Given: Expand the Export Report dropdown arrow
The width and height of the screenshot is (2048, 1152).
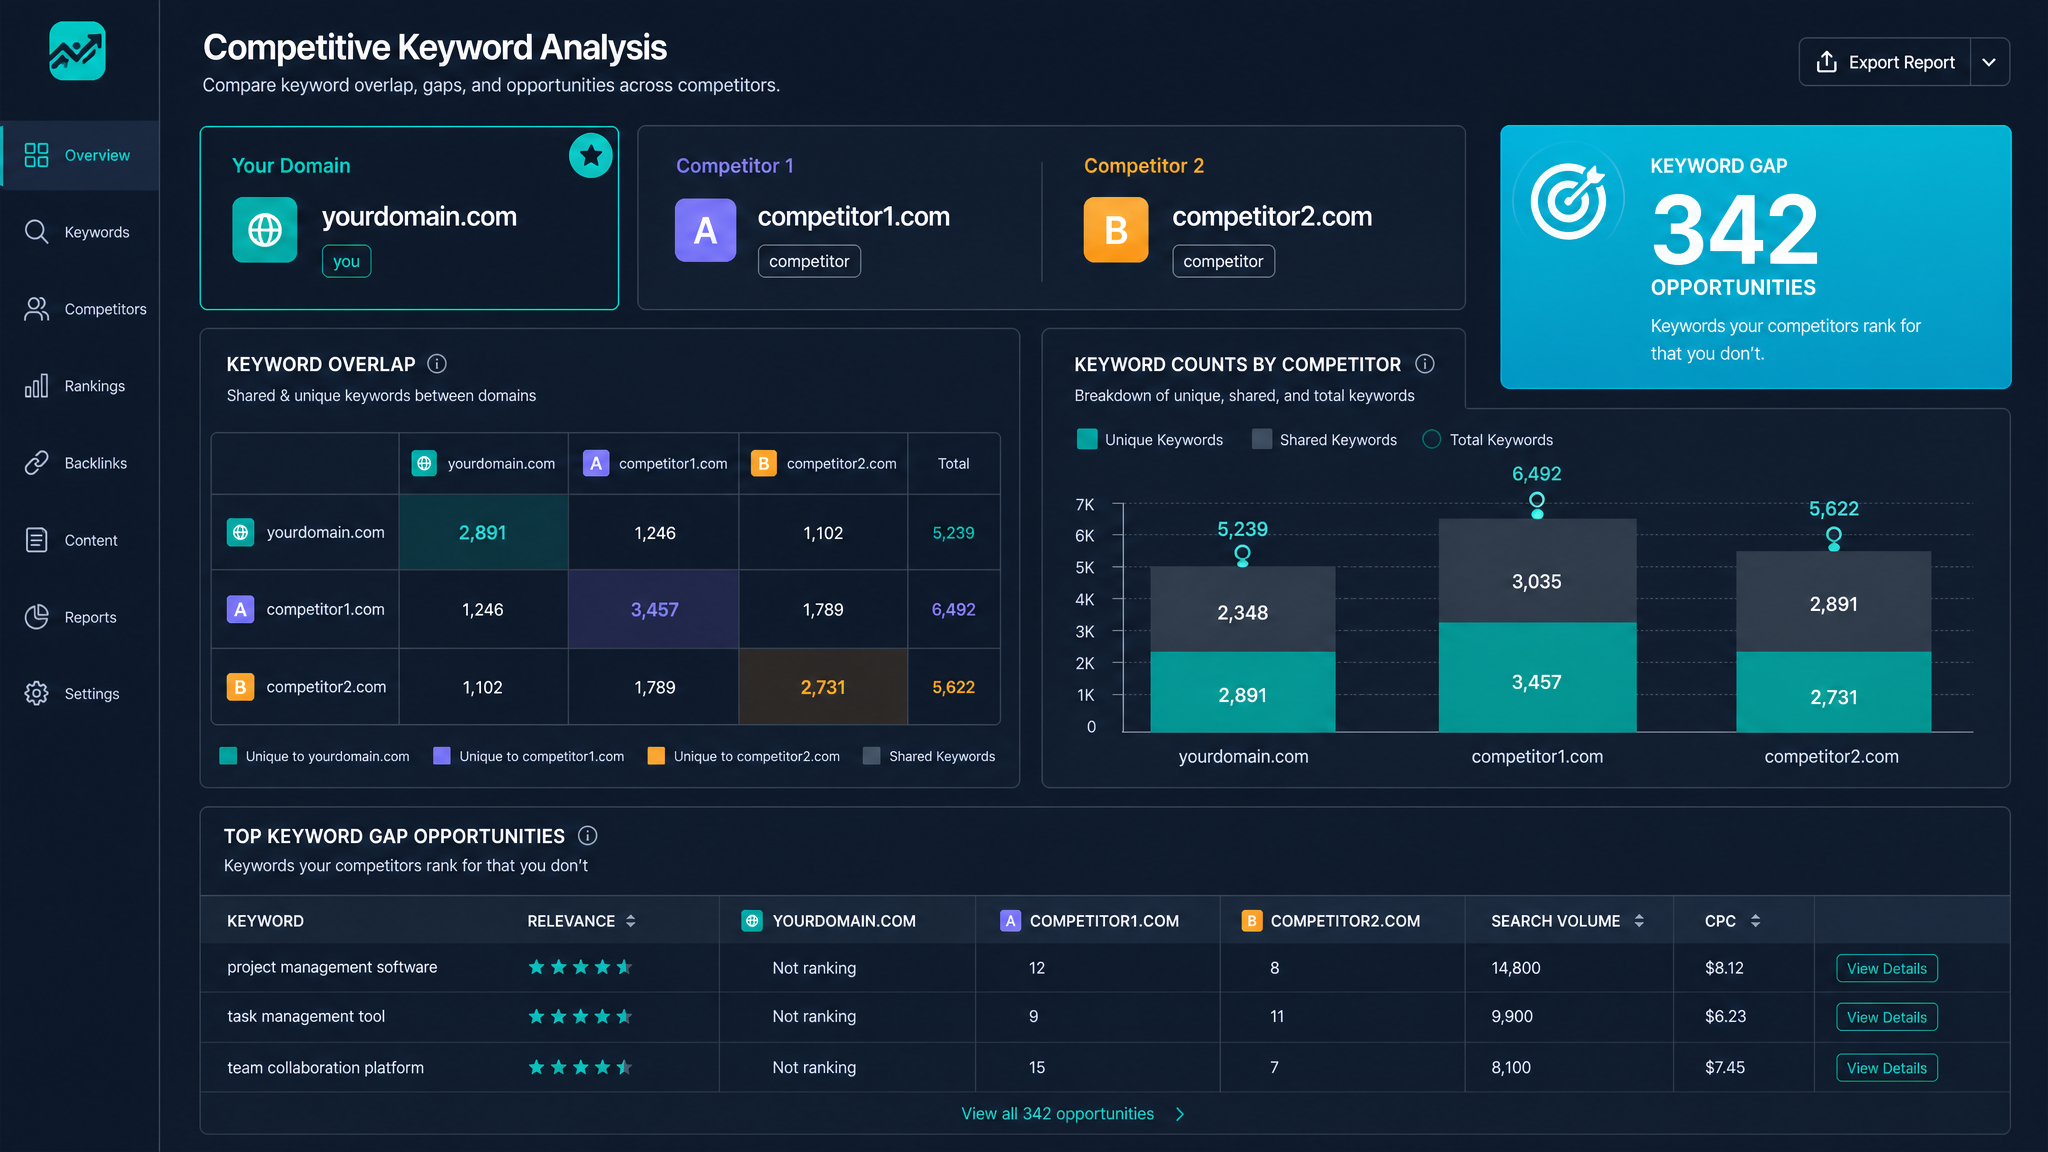Looking at the screenshot, I should click(x=1989, y=62).
